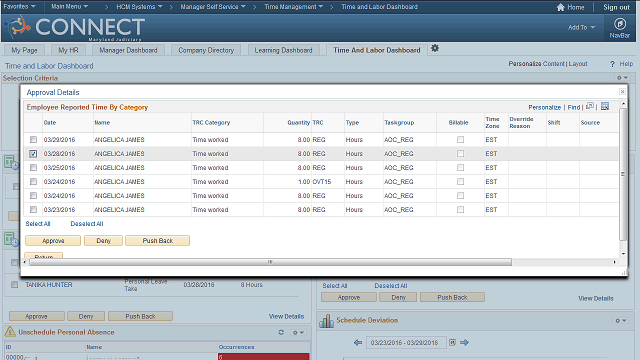The height and width of the screenshot is (360, 640).
Task: Uncheck the 03/28/2016 row checkbox
Action: point(33,154)
